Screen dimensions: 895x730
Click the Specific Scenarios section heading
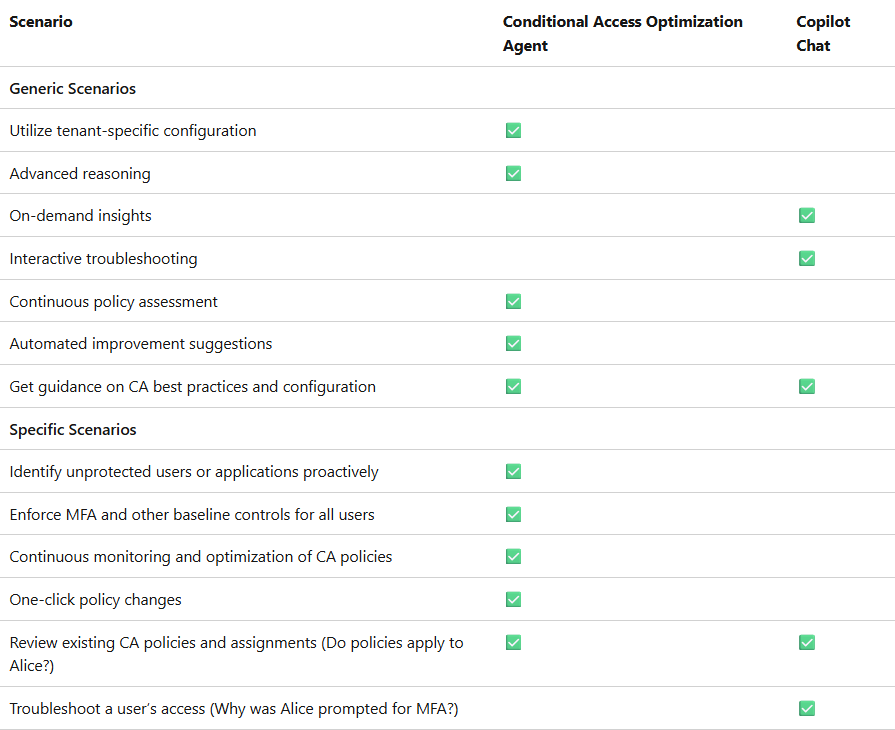[x=73, y=429]
